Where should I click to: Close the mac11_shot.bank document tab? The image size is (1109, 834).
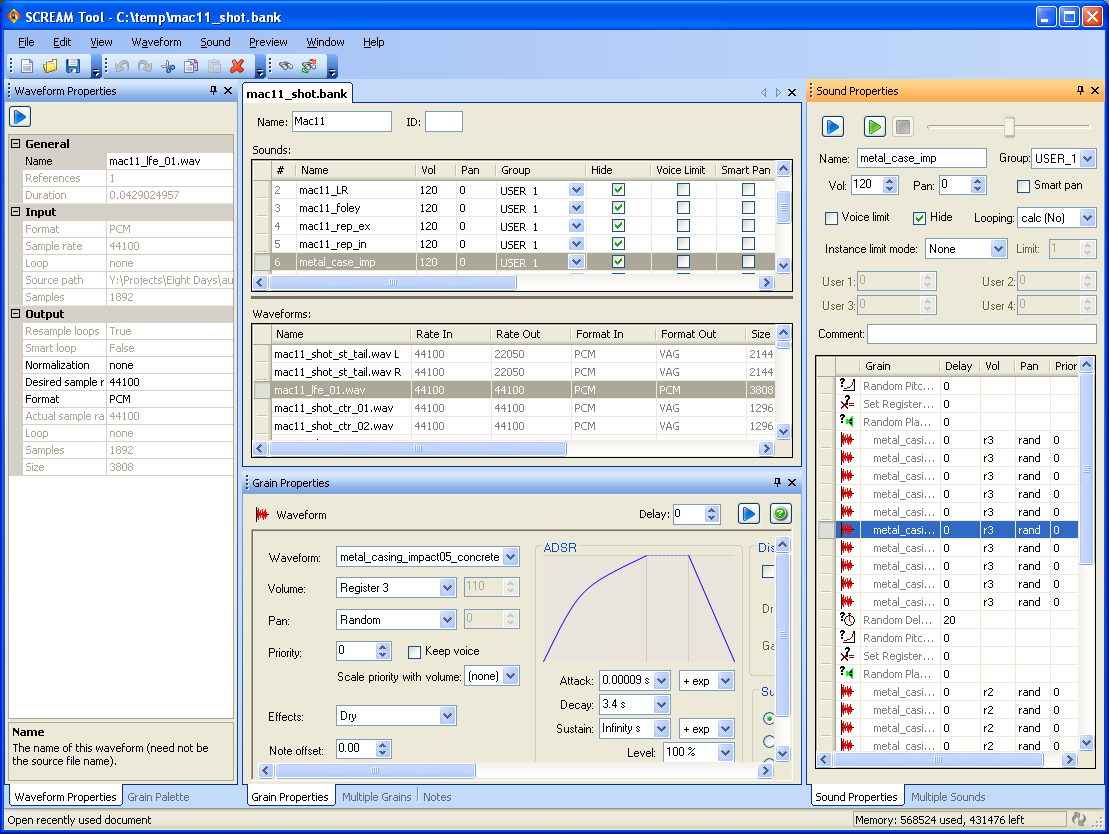click(x=792, y=93)
